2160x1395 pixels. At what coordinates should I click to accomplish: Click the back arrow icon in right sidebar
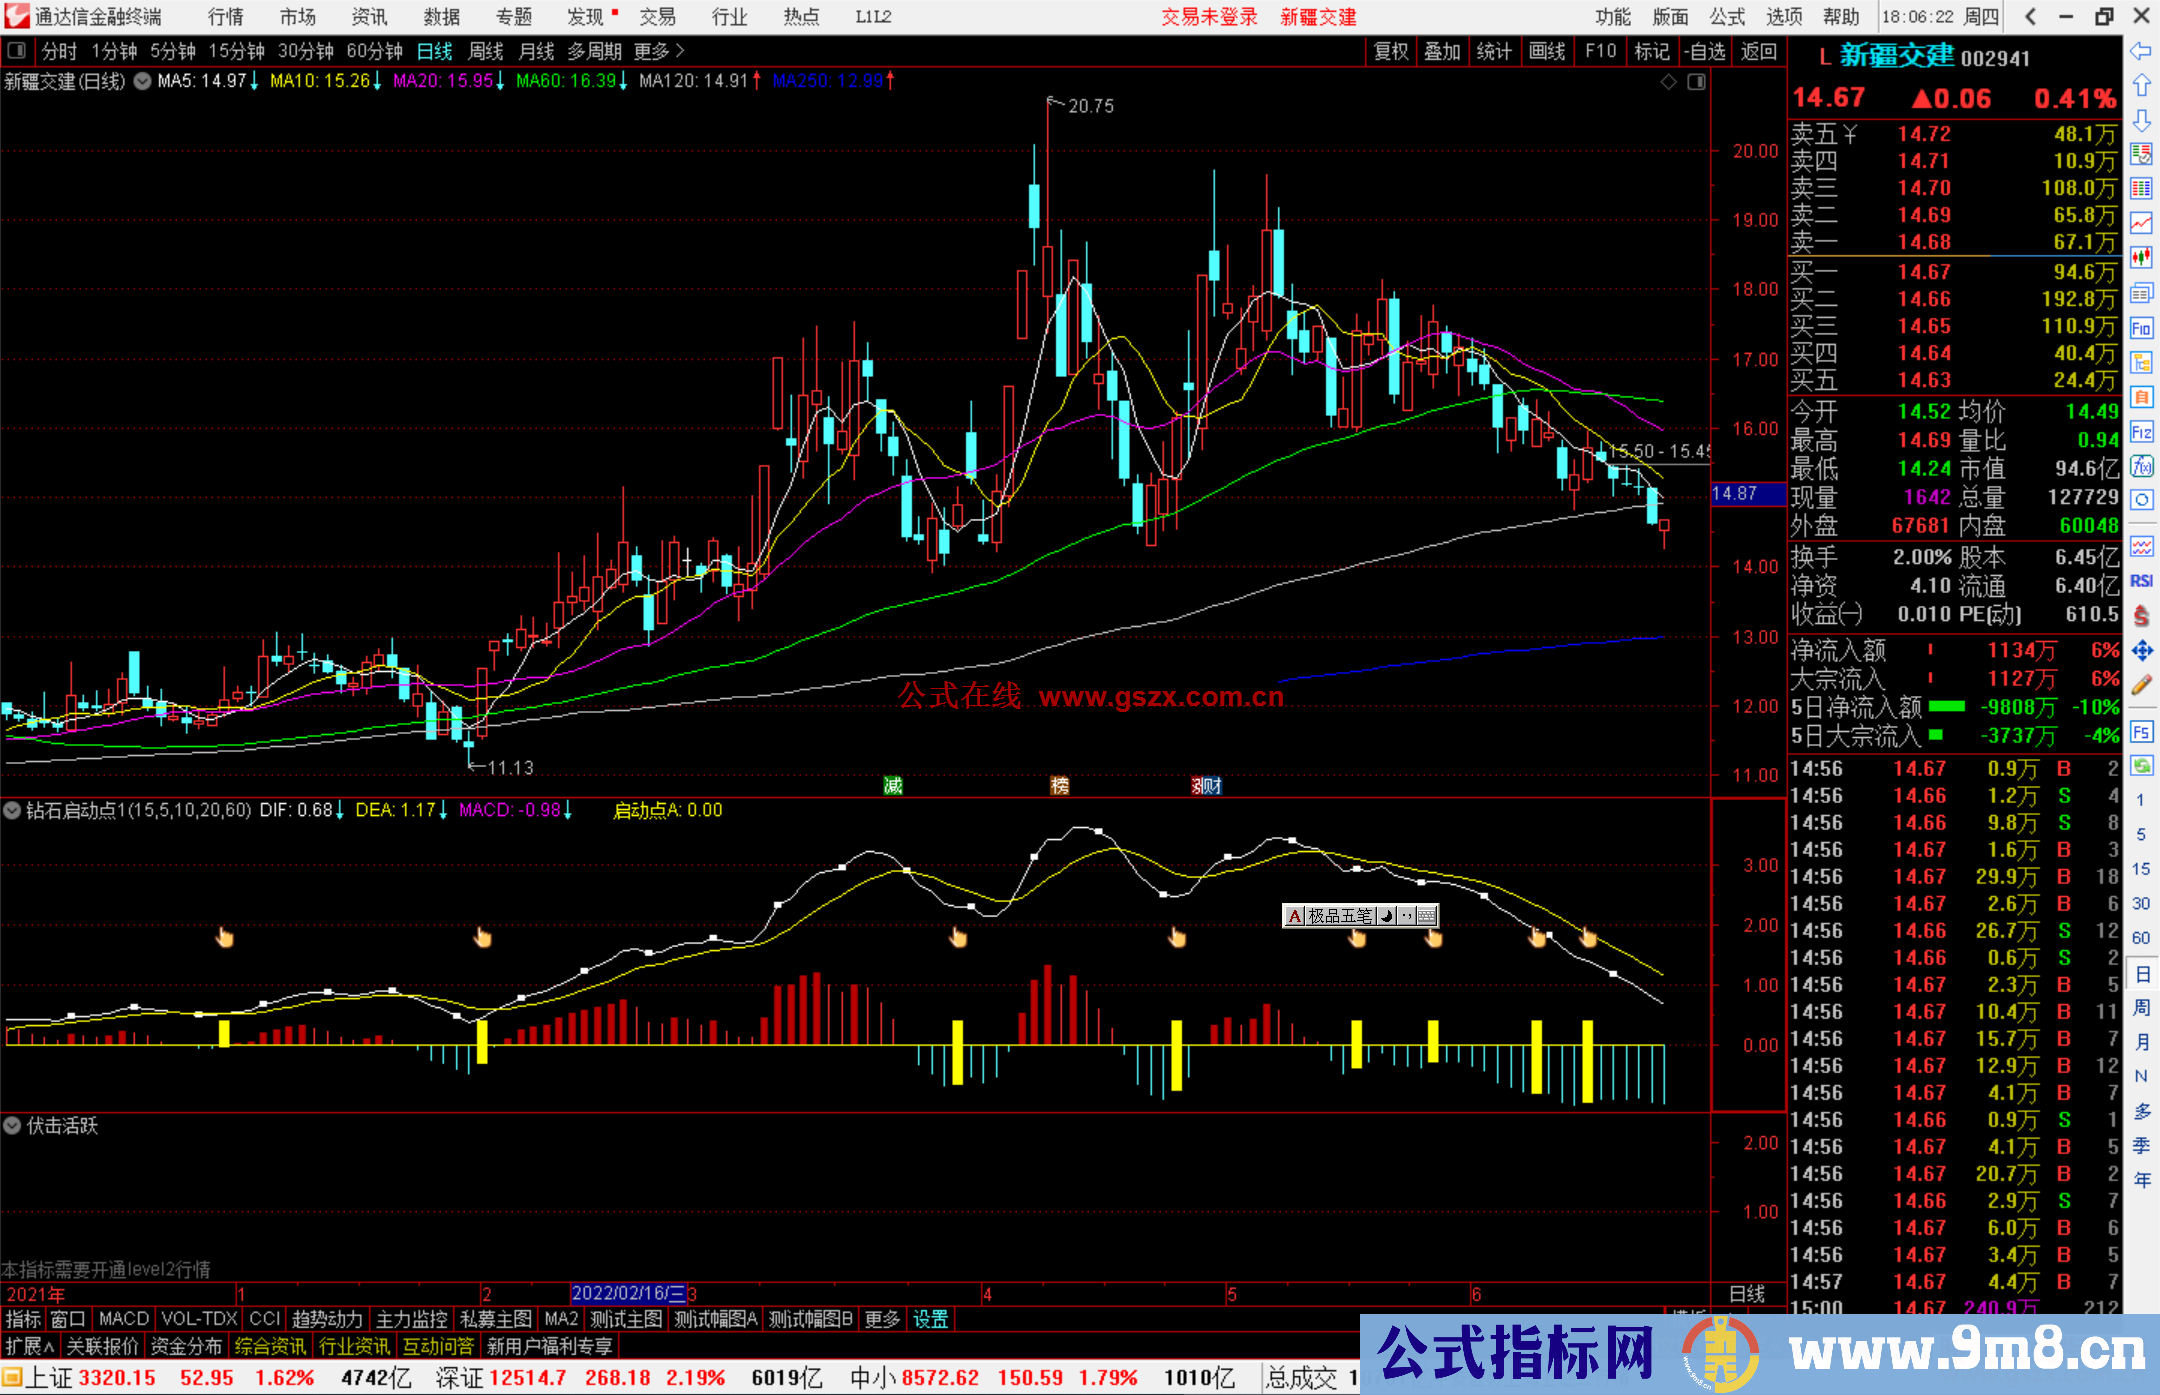pyautogui.click(x=2140, y=51)
